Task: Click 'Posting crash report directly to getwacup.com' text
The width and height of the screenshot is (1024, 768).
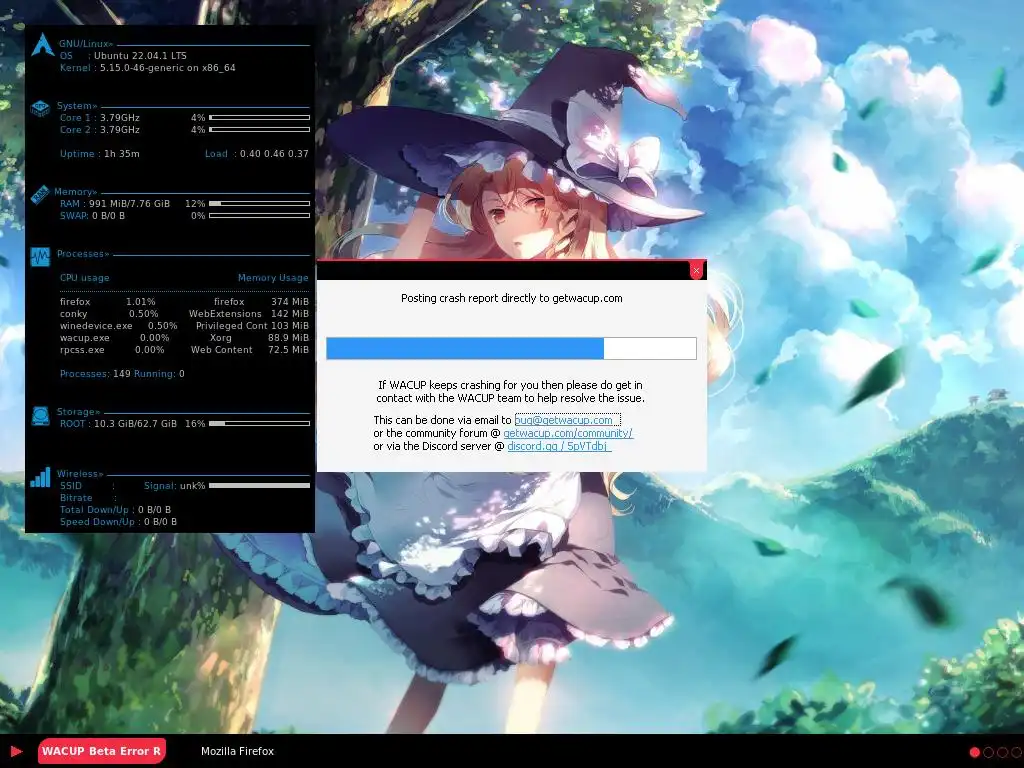Action: [511, 298]
